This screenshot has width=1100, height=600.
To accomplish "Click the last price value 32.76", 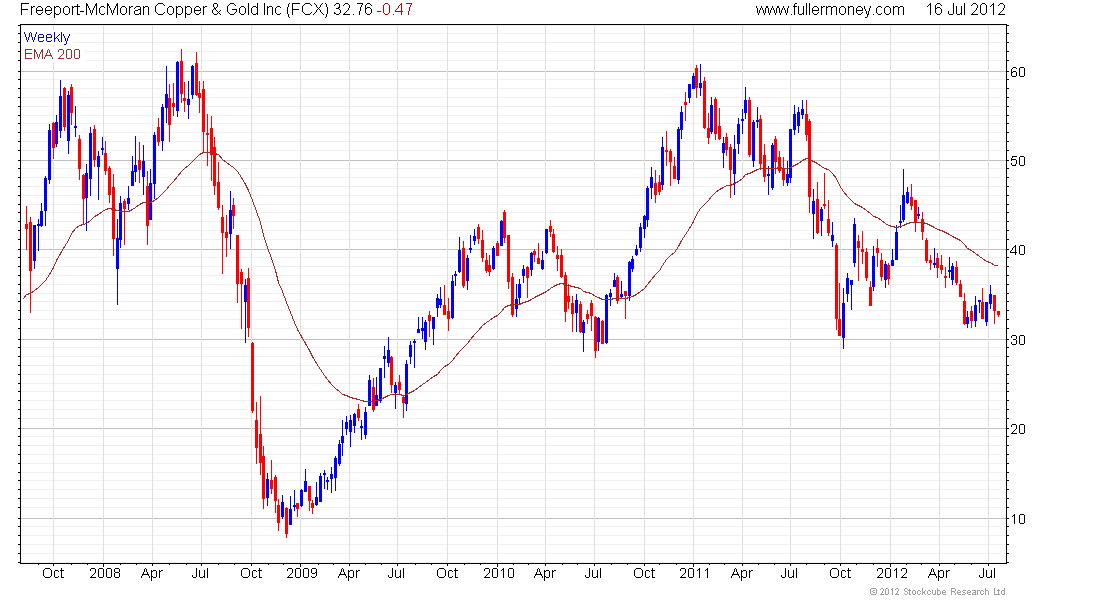I will click(x=352, y=10).
